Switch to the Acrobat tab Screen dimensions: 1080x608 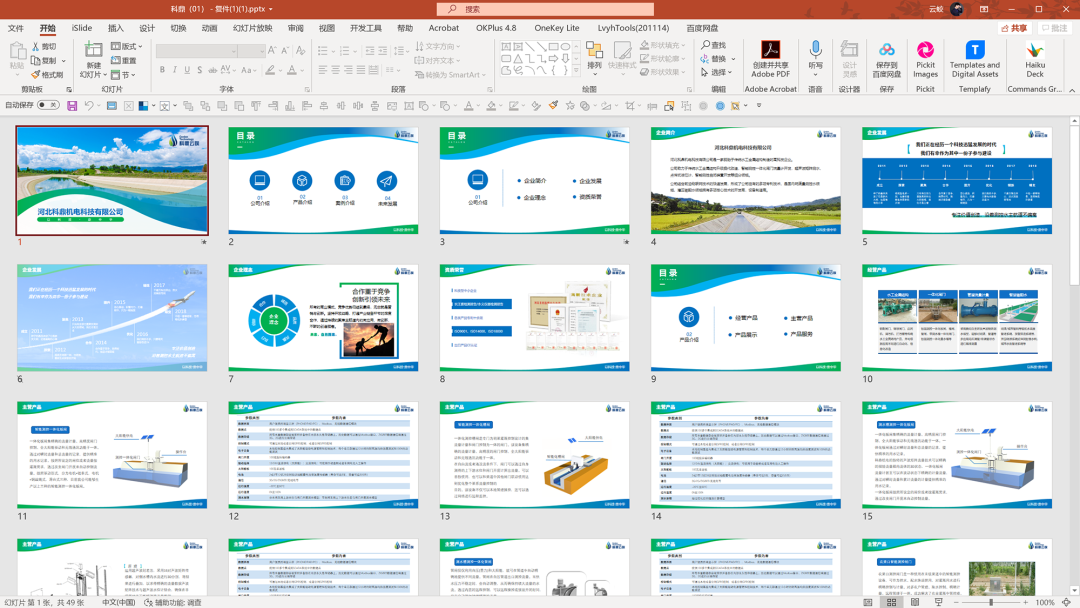[444, 28]
